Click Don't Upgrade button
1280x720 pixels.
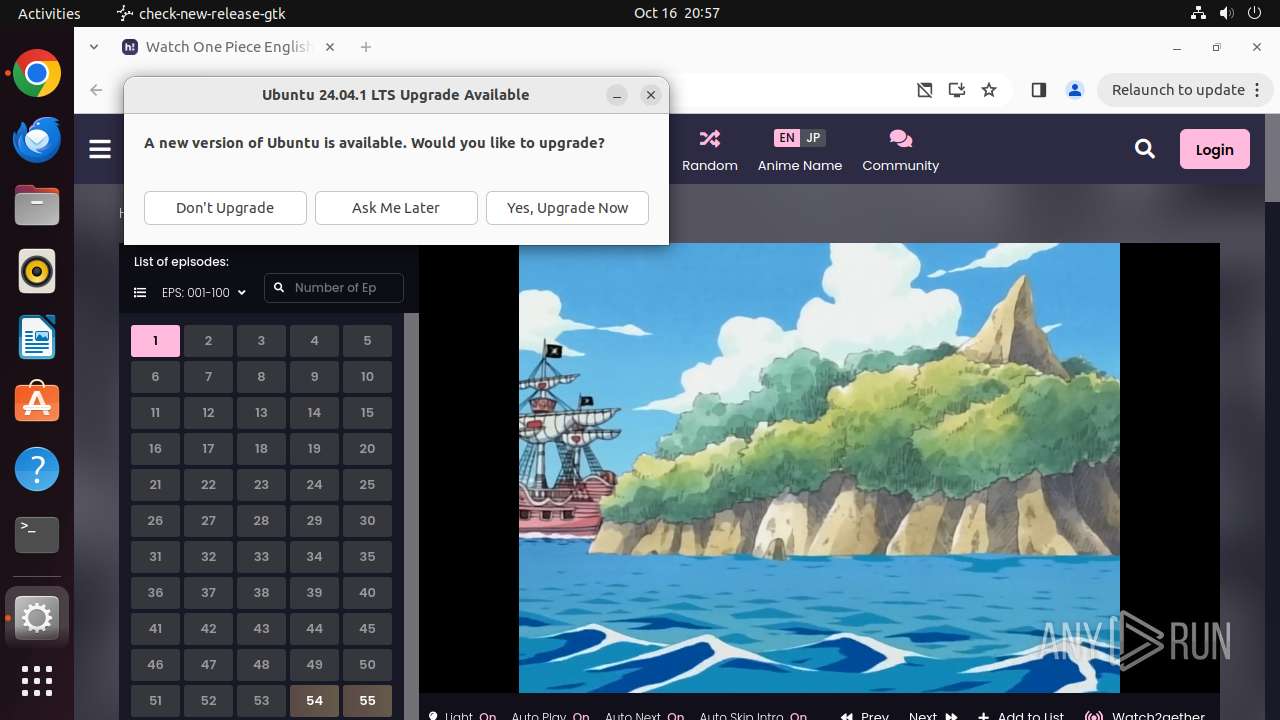225,208
